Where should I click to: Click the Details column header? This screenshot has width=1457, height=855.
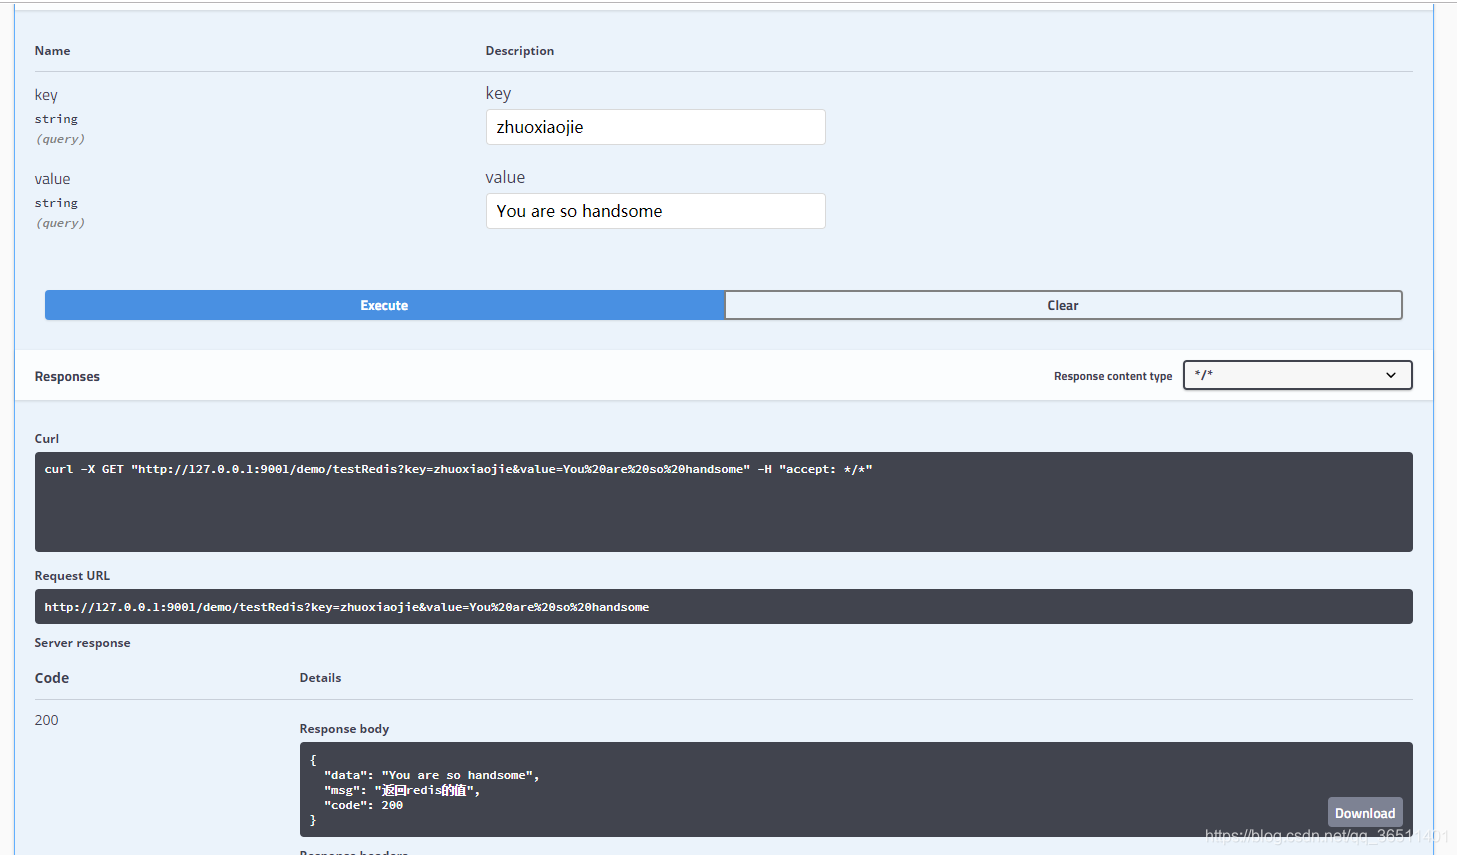click(320, 678)
